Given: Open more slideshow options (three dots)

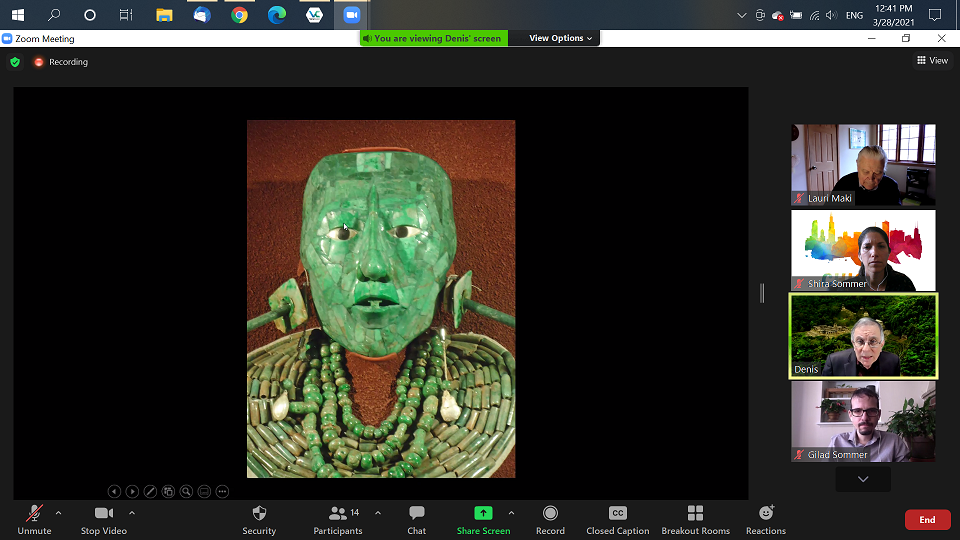Looking at the screenshot, I should tap(222, 491).
